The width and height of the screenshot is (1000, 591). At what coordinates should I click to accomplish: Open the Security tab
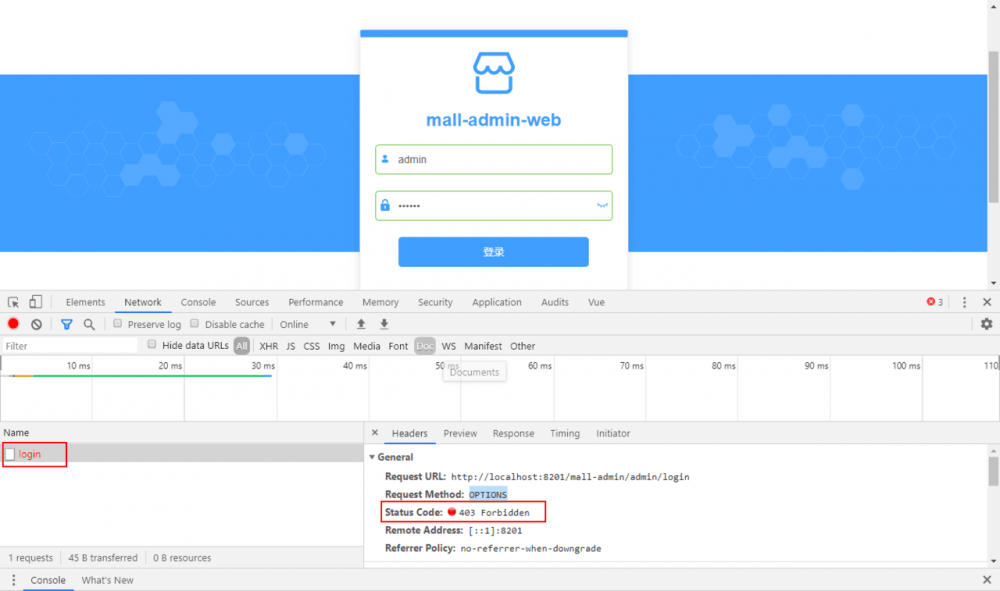(x=436, y=302)
